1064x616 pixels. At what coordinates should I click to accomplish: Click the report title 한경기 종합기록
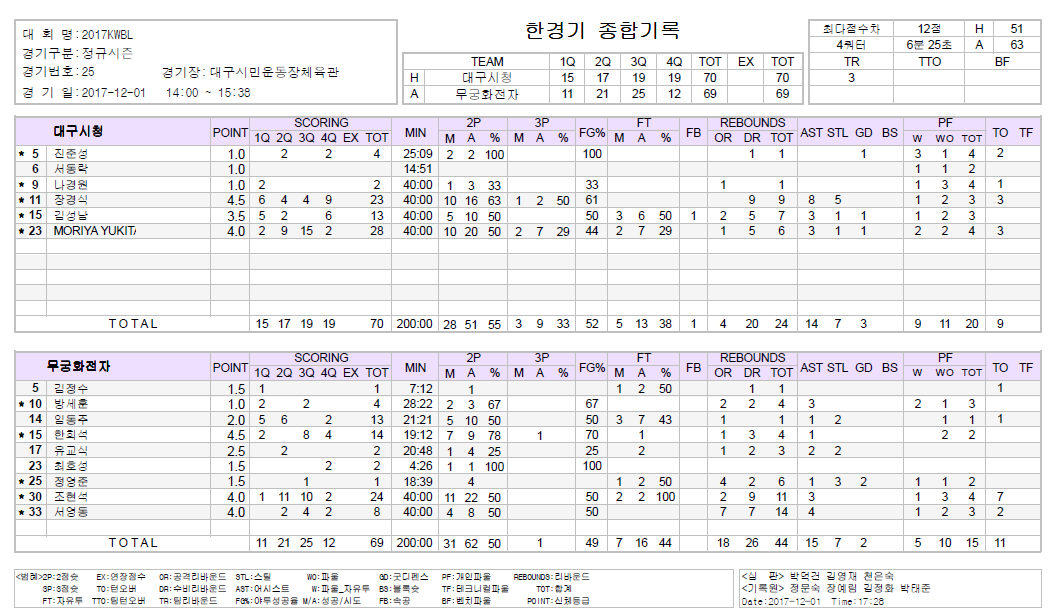click(x=602, y=31)
